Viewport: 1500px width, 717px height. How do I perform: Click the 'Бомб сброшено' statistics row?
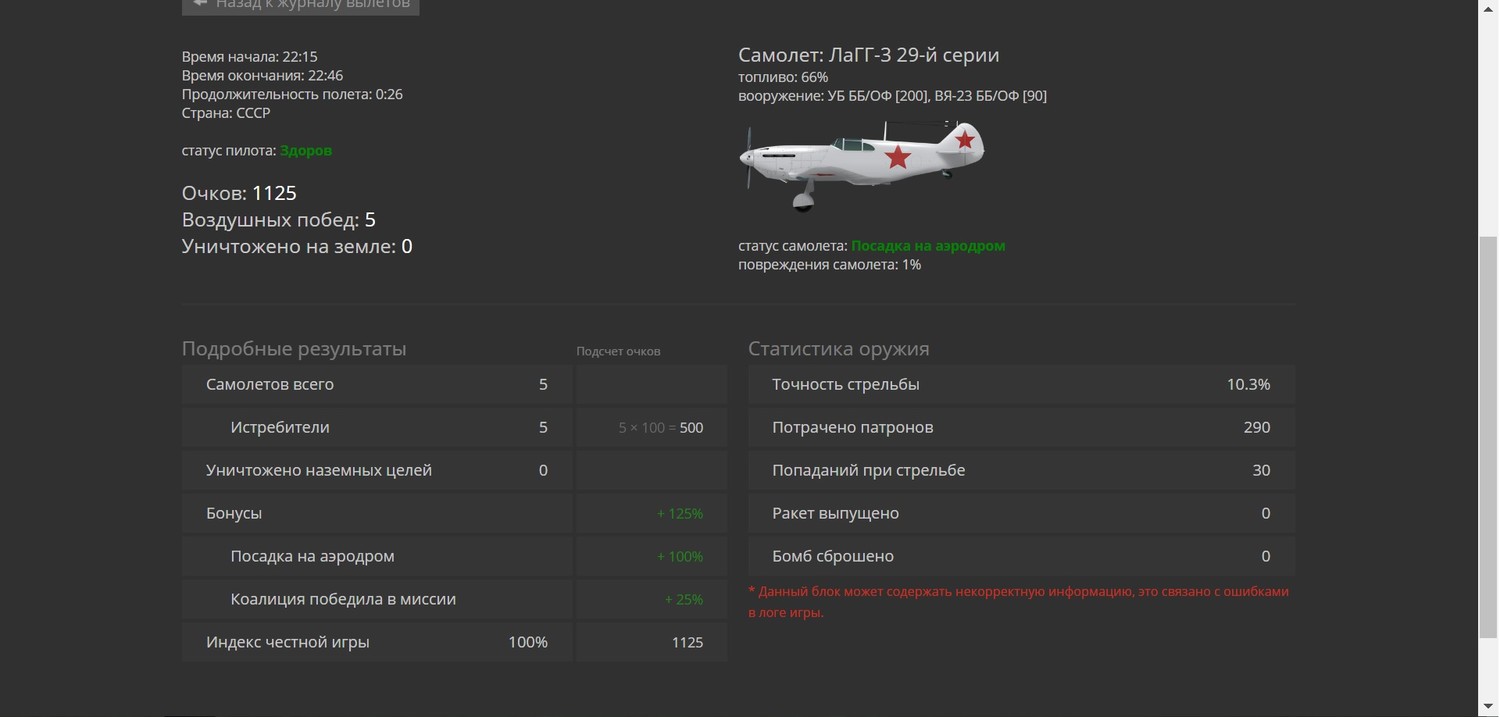(1020, 557)
